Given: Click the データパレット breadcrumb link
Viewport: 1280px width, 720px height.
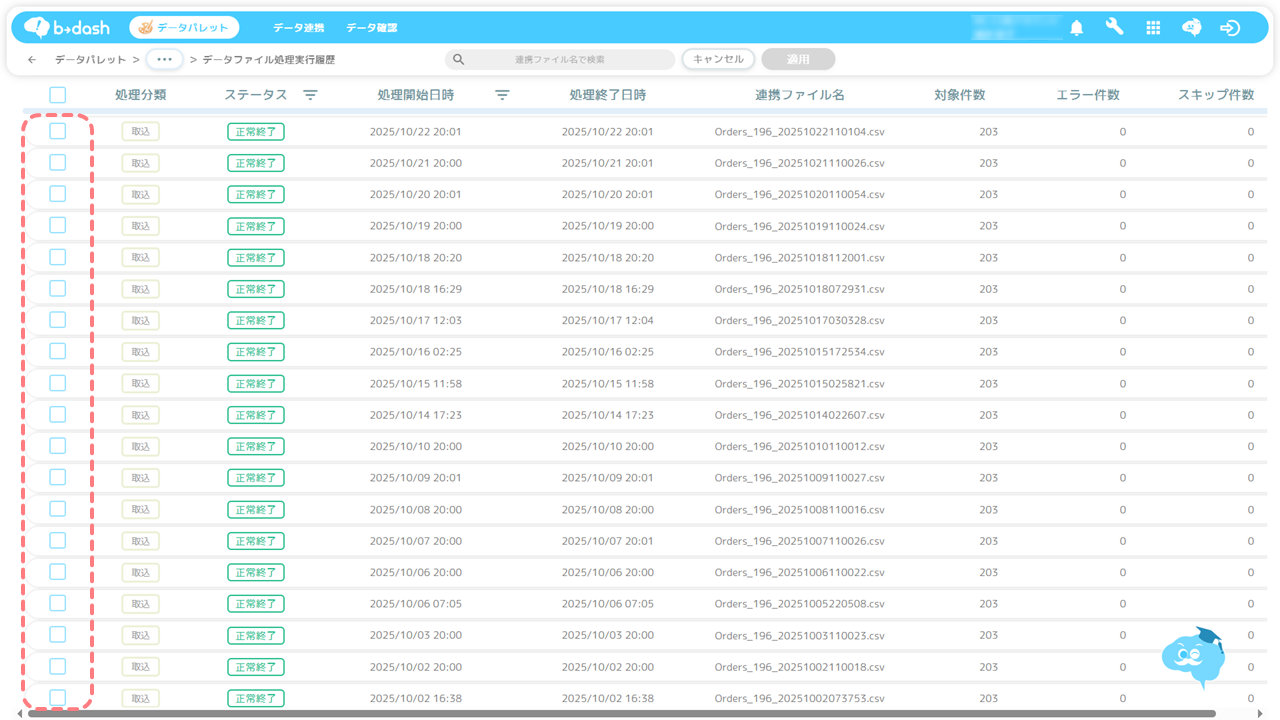Looking at the screenshot, I should pos(90,60).
